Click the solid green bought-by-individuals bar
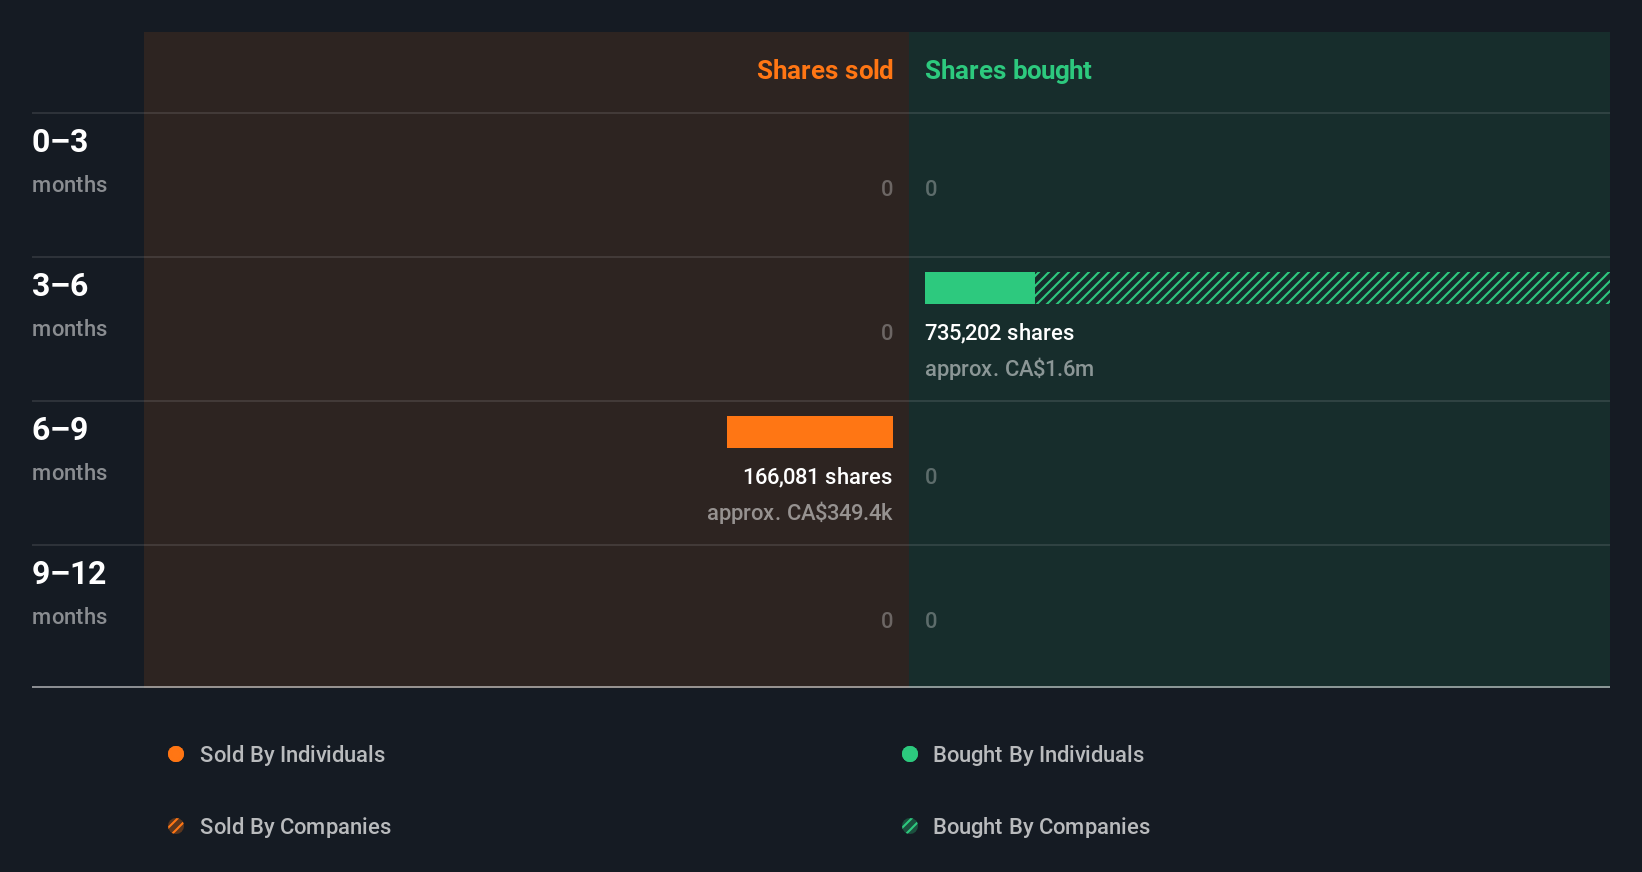Viewport: 1642px width, 872px height. pyautogui.click(x=980, y=288)
